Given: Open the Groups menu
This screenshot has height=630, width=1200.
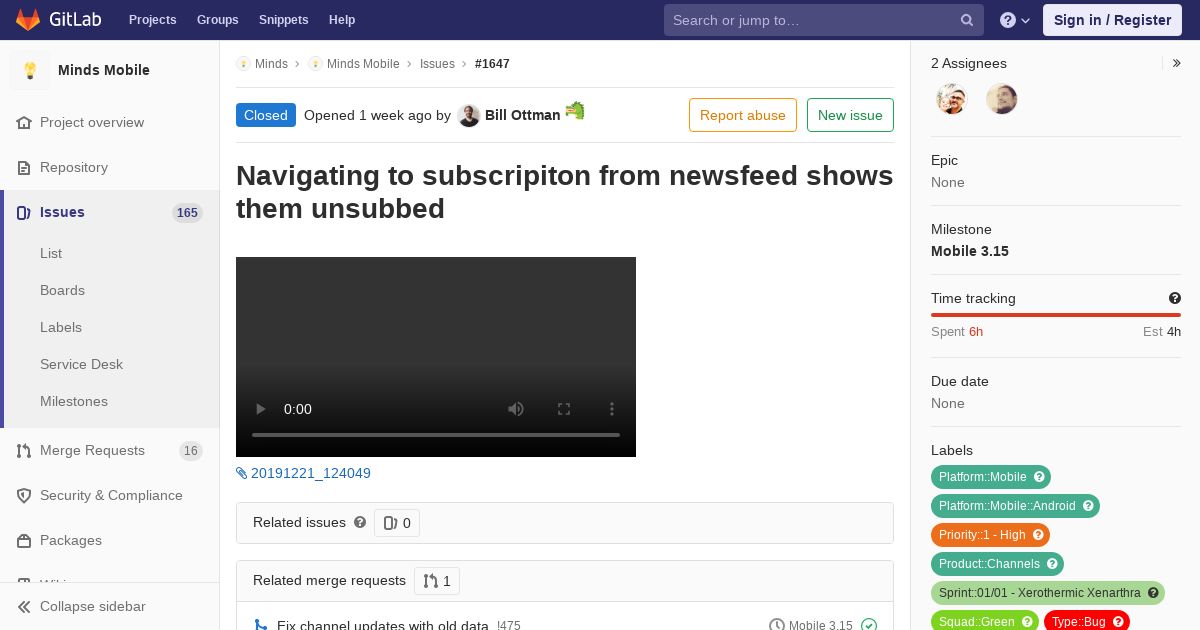Looking at the screenshot, I should coord(217,20).
